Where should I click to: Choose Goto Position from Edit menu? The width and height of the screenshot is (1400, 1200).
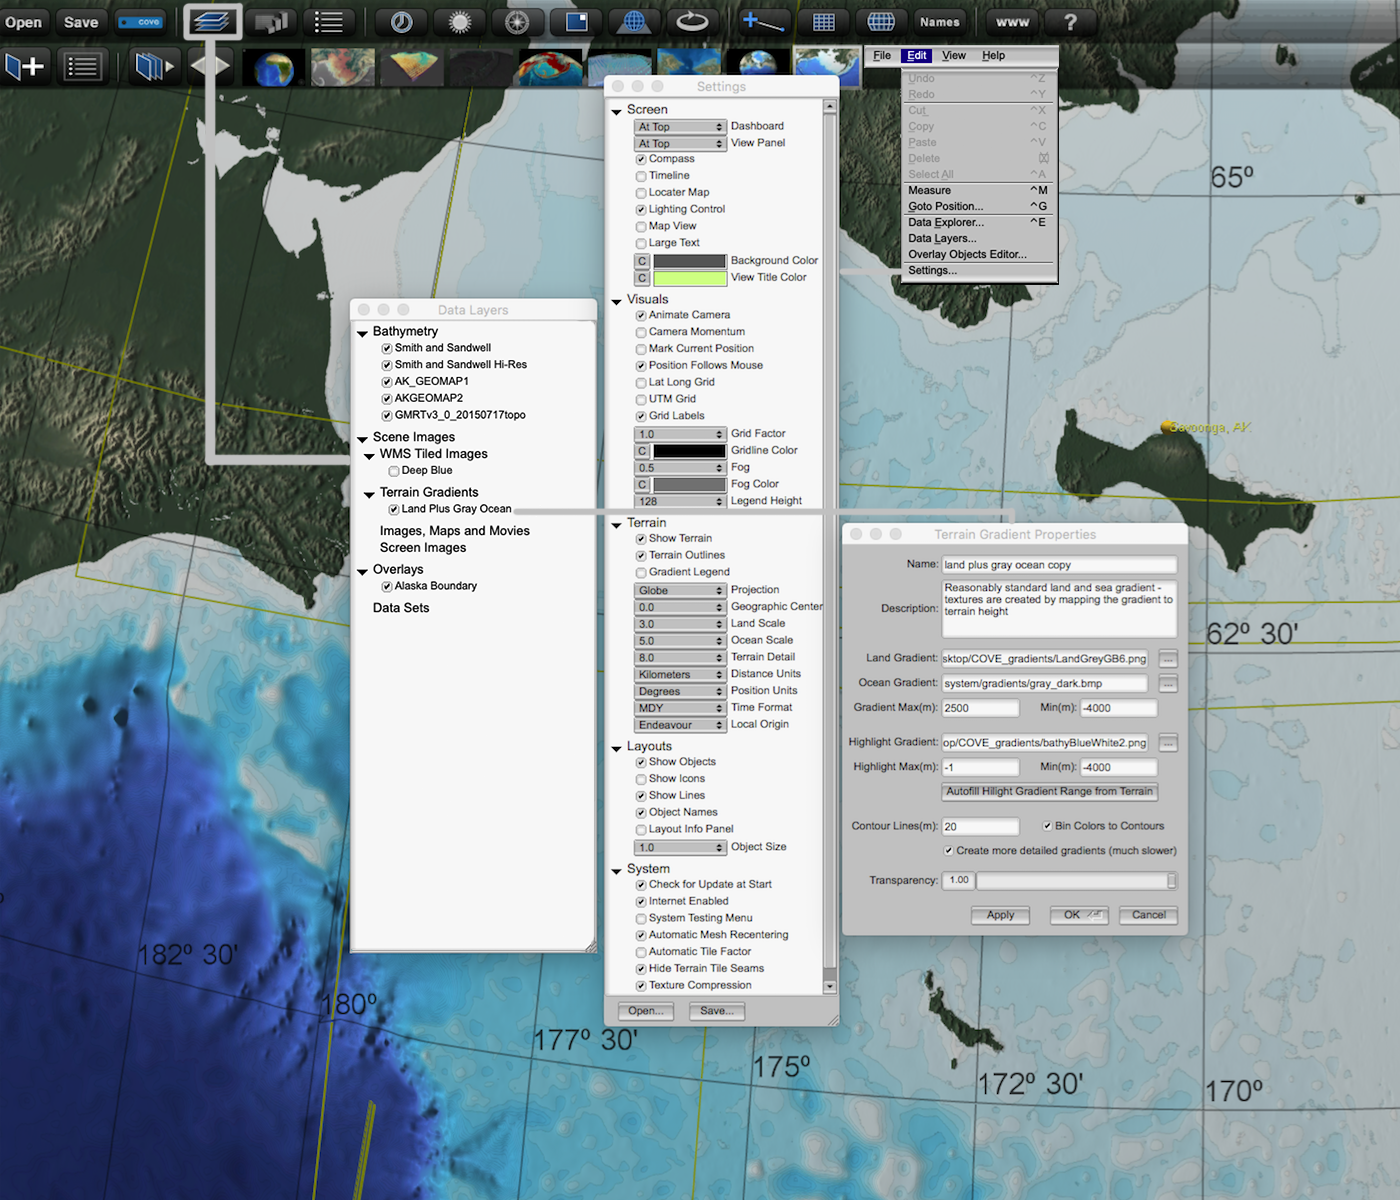[945, 207]
